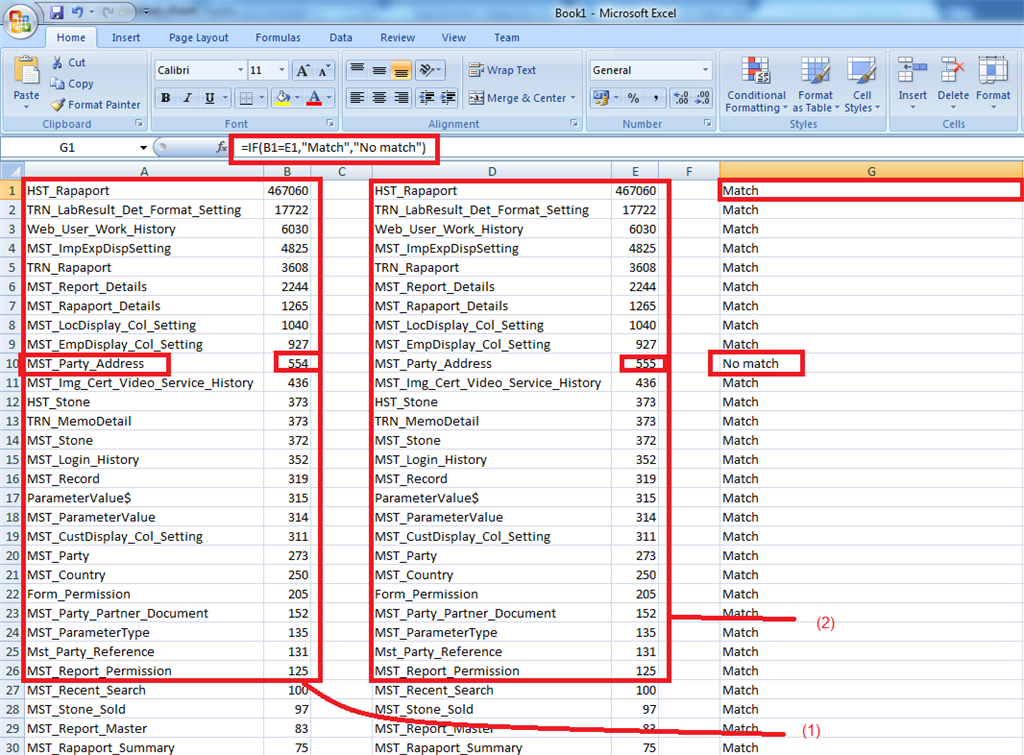1024x755 pixels.
Task: Activate Format Painter
Action: point(95,104)
